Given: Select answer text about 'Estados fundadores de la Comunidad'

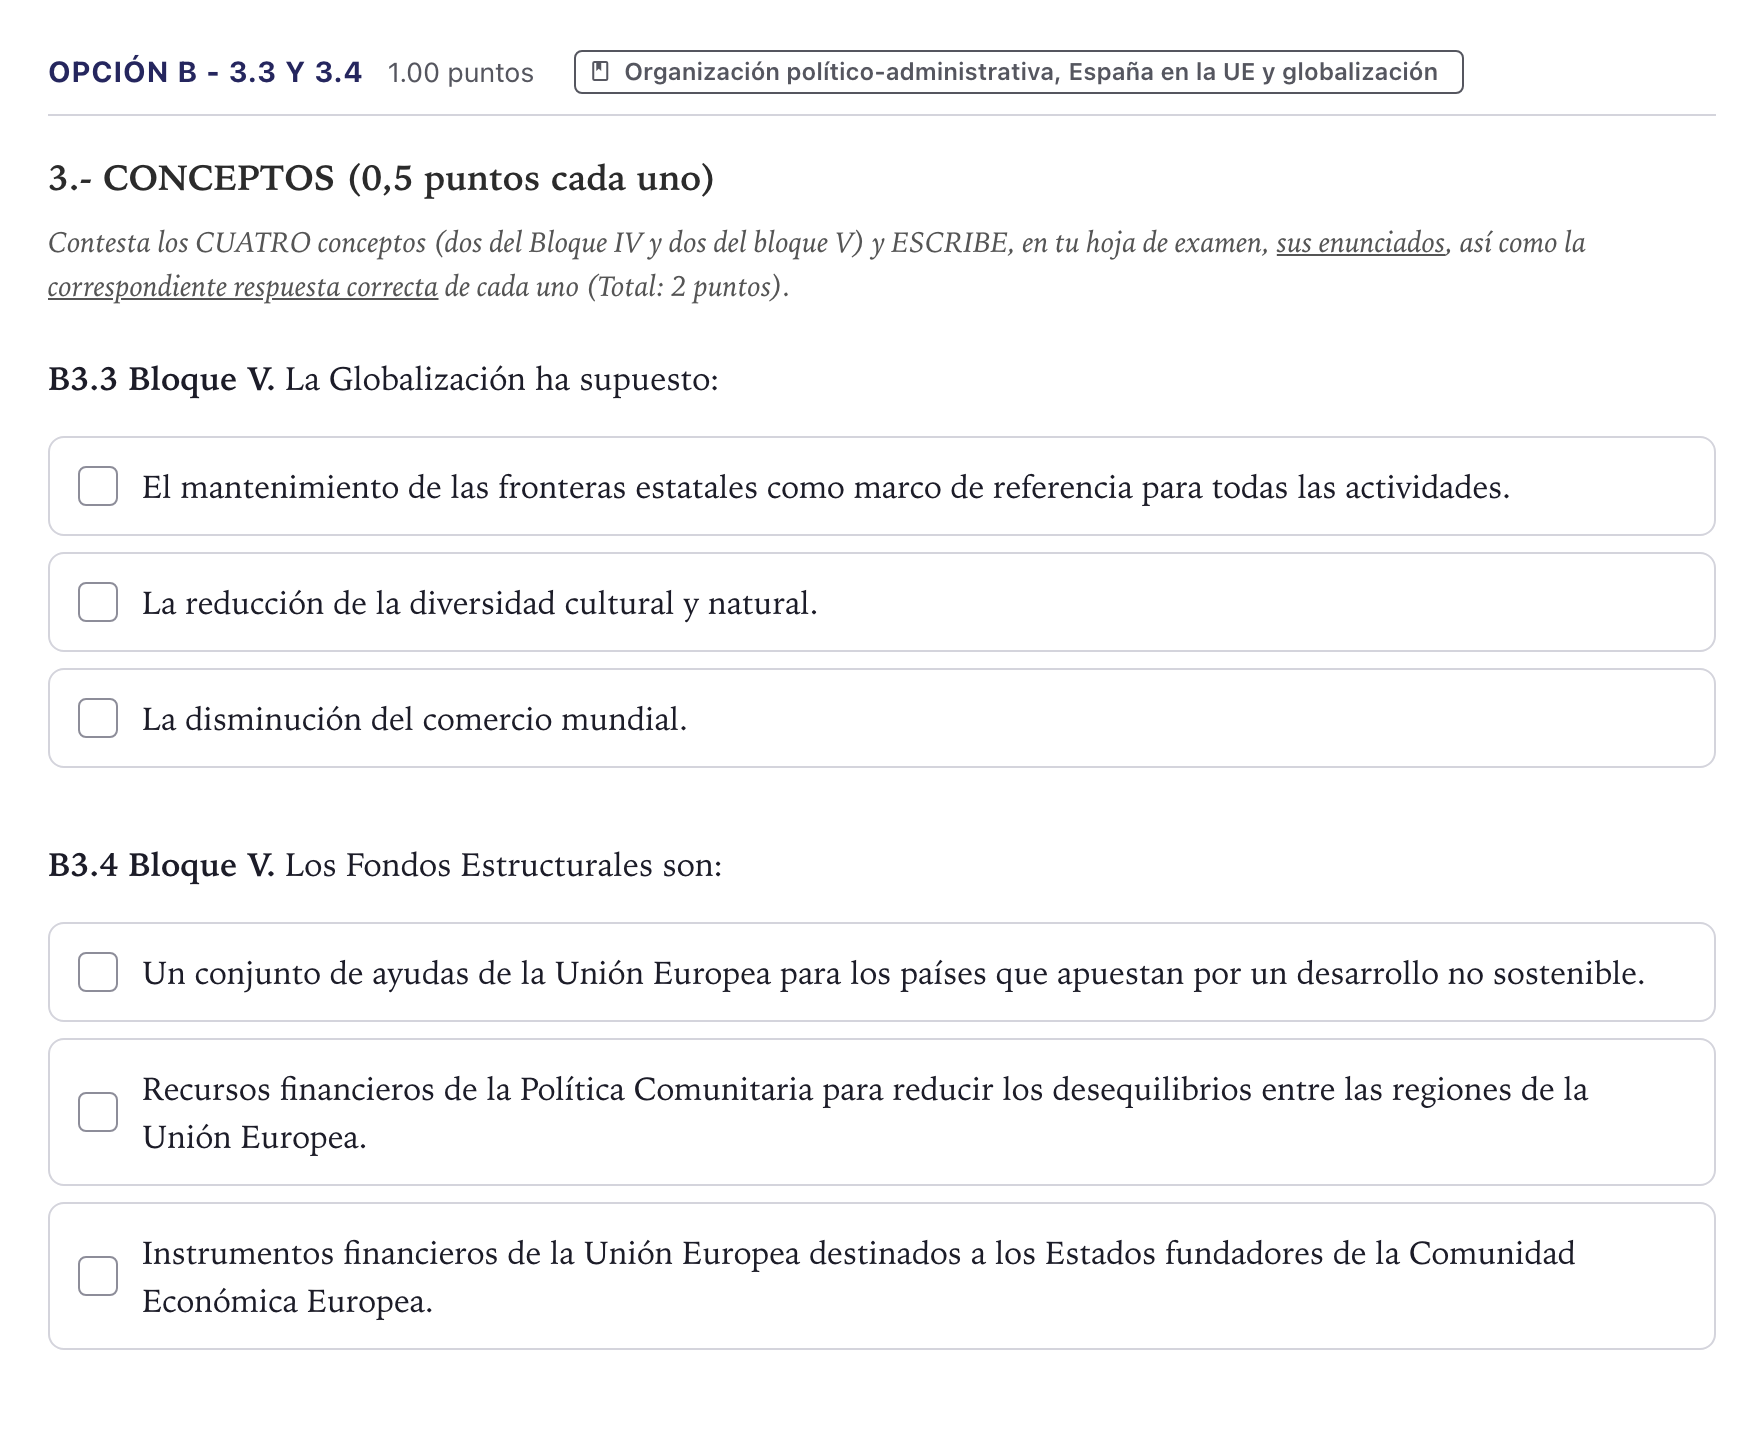Looking at the screenshot, I should [x=859, y=1277].
